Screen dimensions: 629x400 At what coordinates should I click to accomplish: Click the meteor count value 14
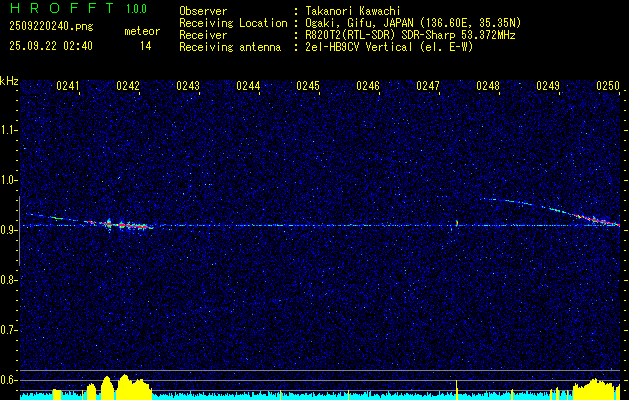pyautogui.click(x=145, y=46)
